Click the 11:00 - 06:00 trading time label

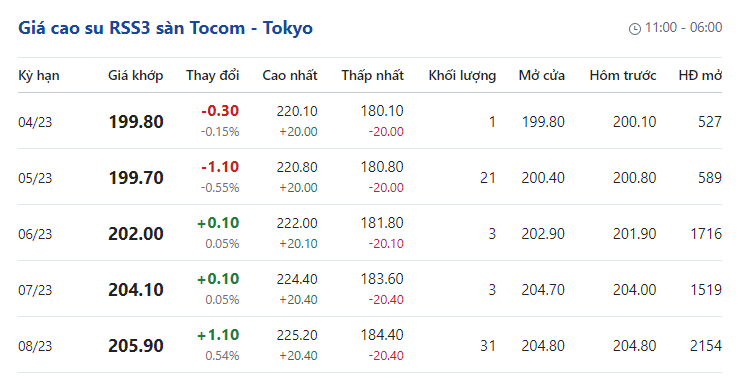click(x=683, y=27)
